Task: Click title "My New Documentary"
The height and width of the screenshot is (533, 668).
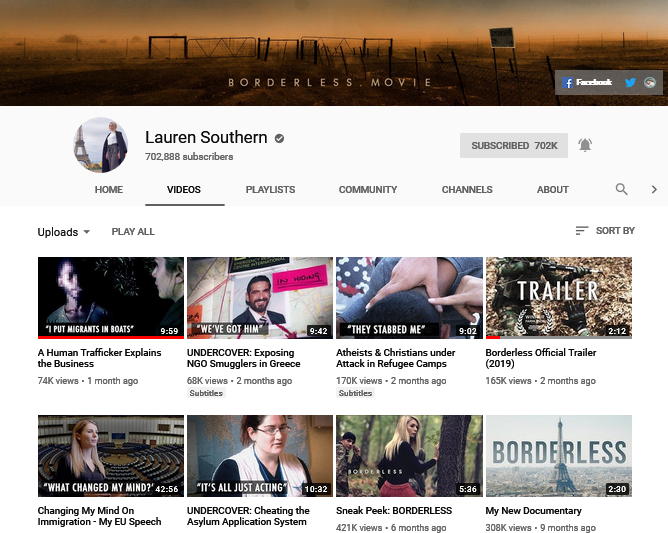Action: (533, 510)
